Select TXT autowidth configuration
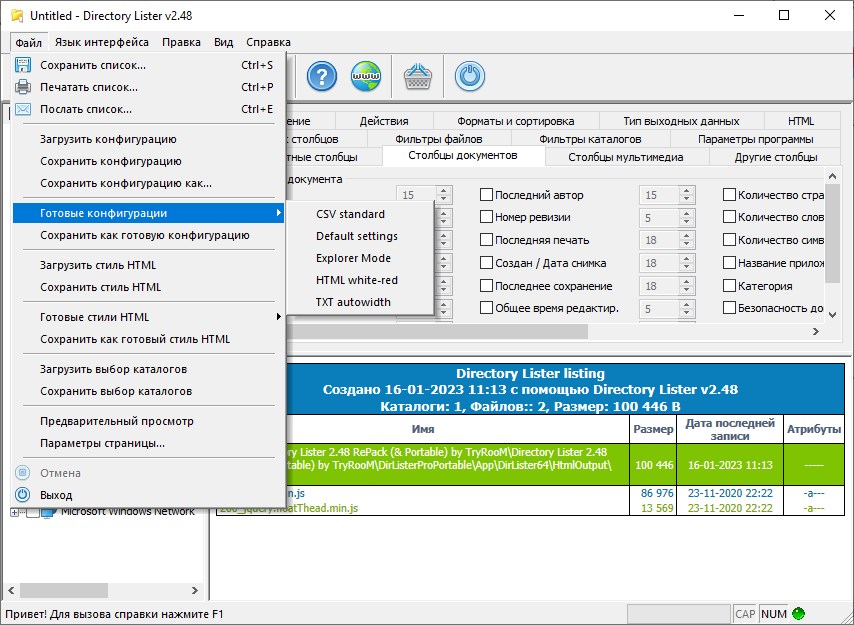Screen dimensions: 854x625 click(x=360, y=302)
